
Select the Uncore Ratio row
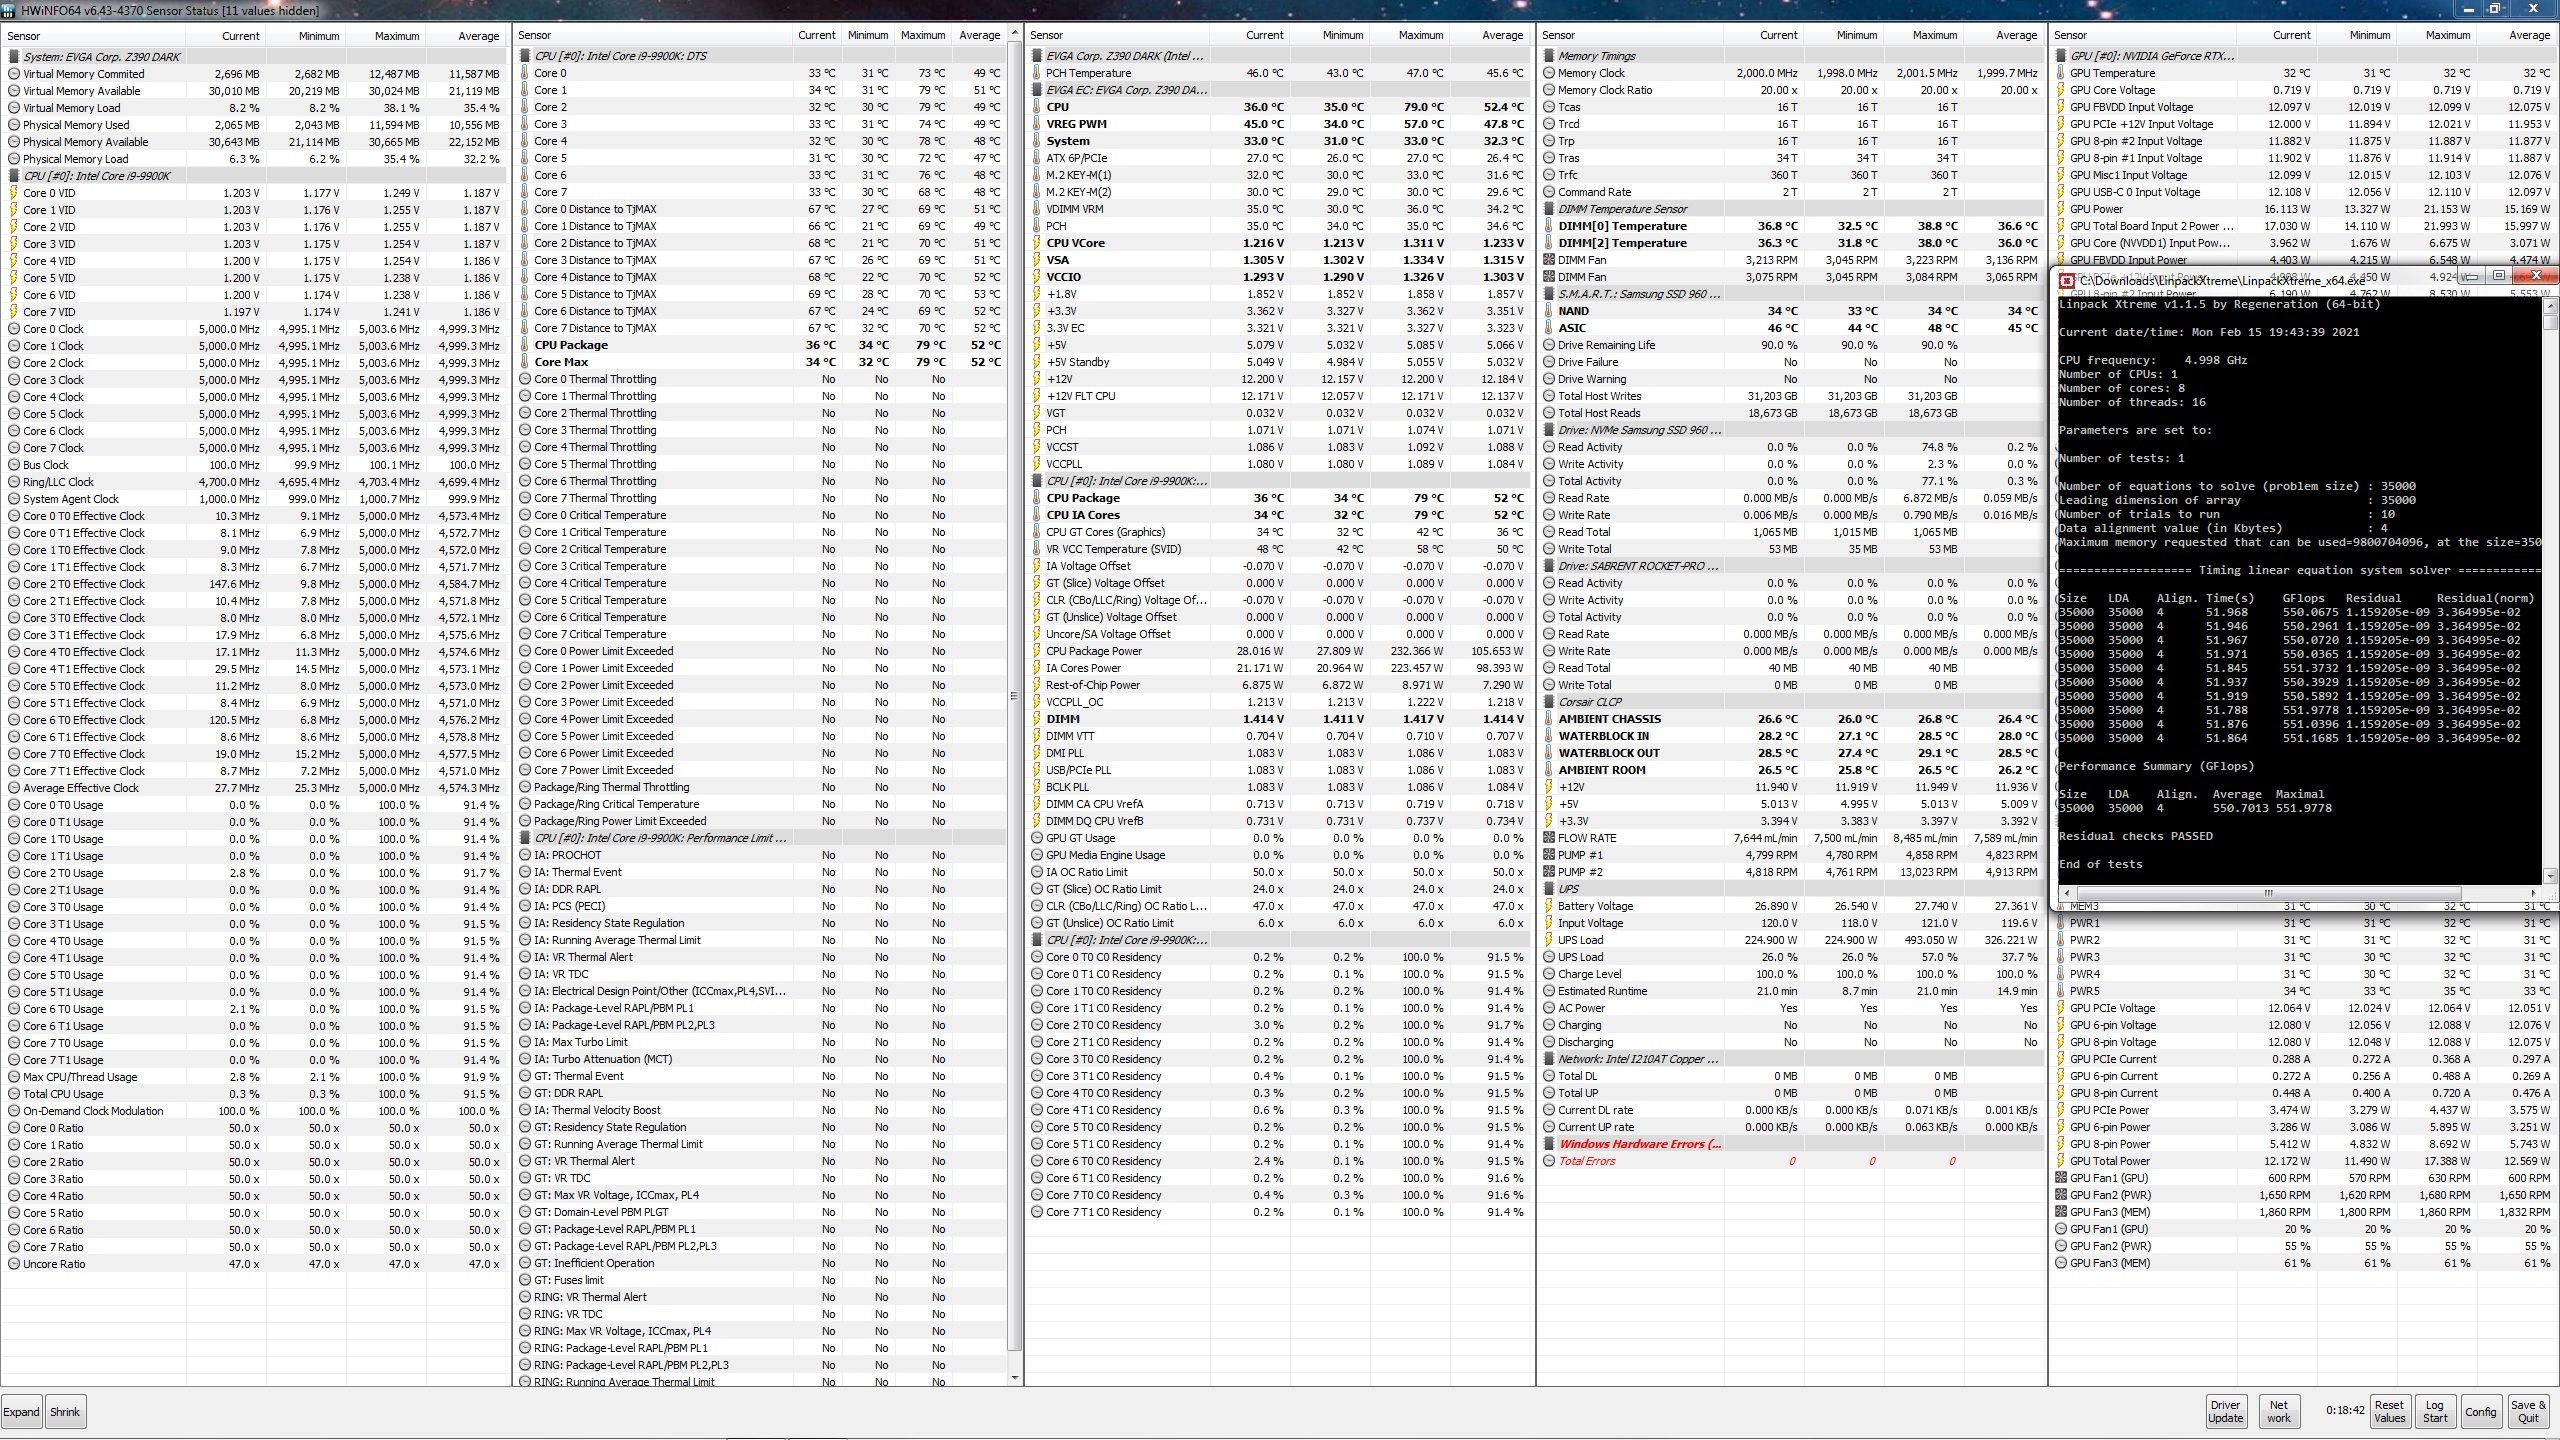254,1264
